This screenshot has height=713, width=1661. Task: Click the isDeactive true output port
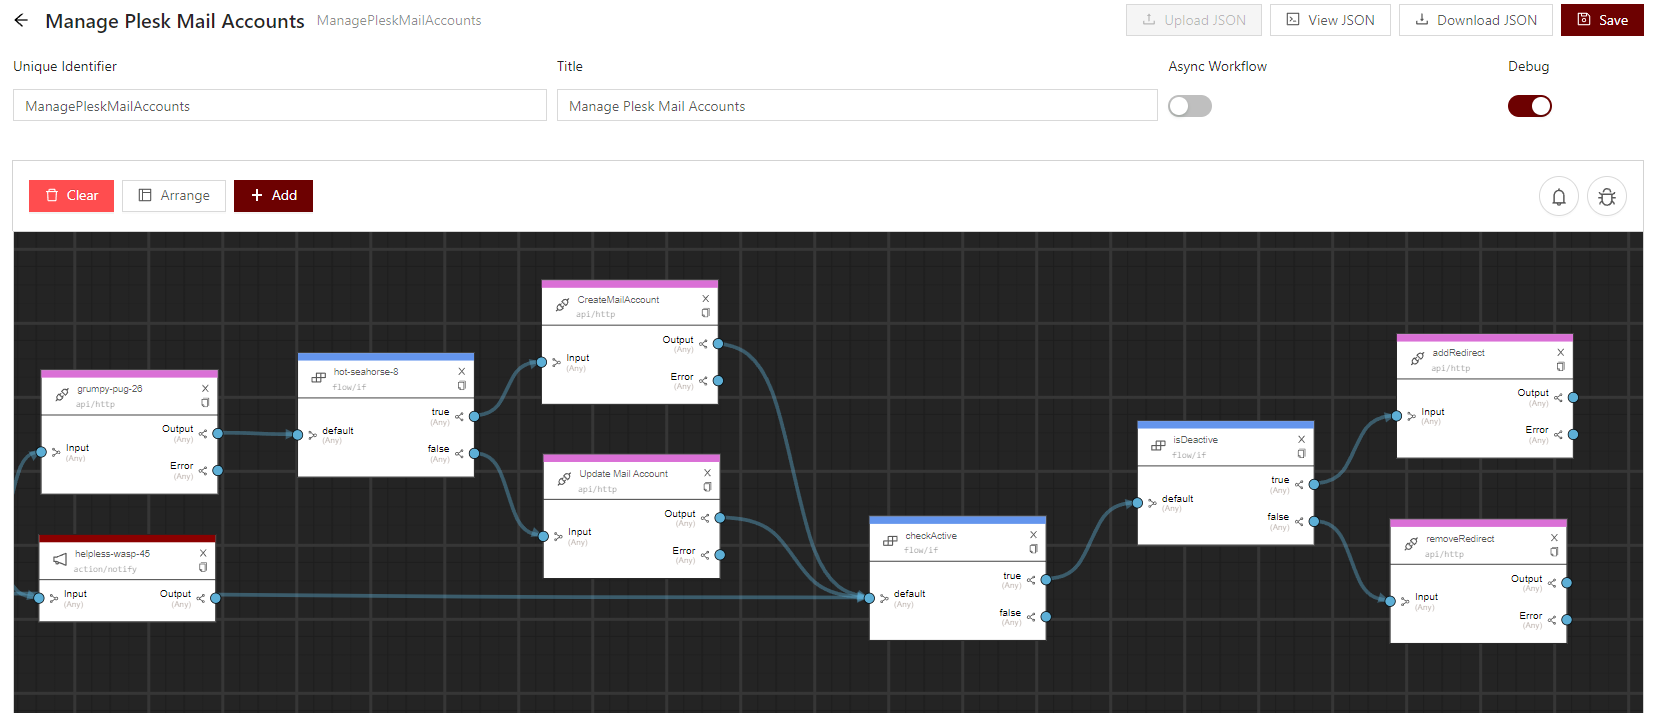[x=1314, y=484]
